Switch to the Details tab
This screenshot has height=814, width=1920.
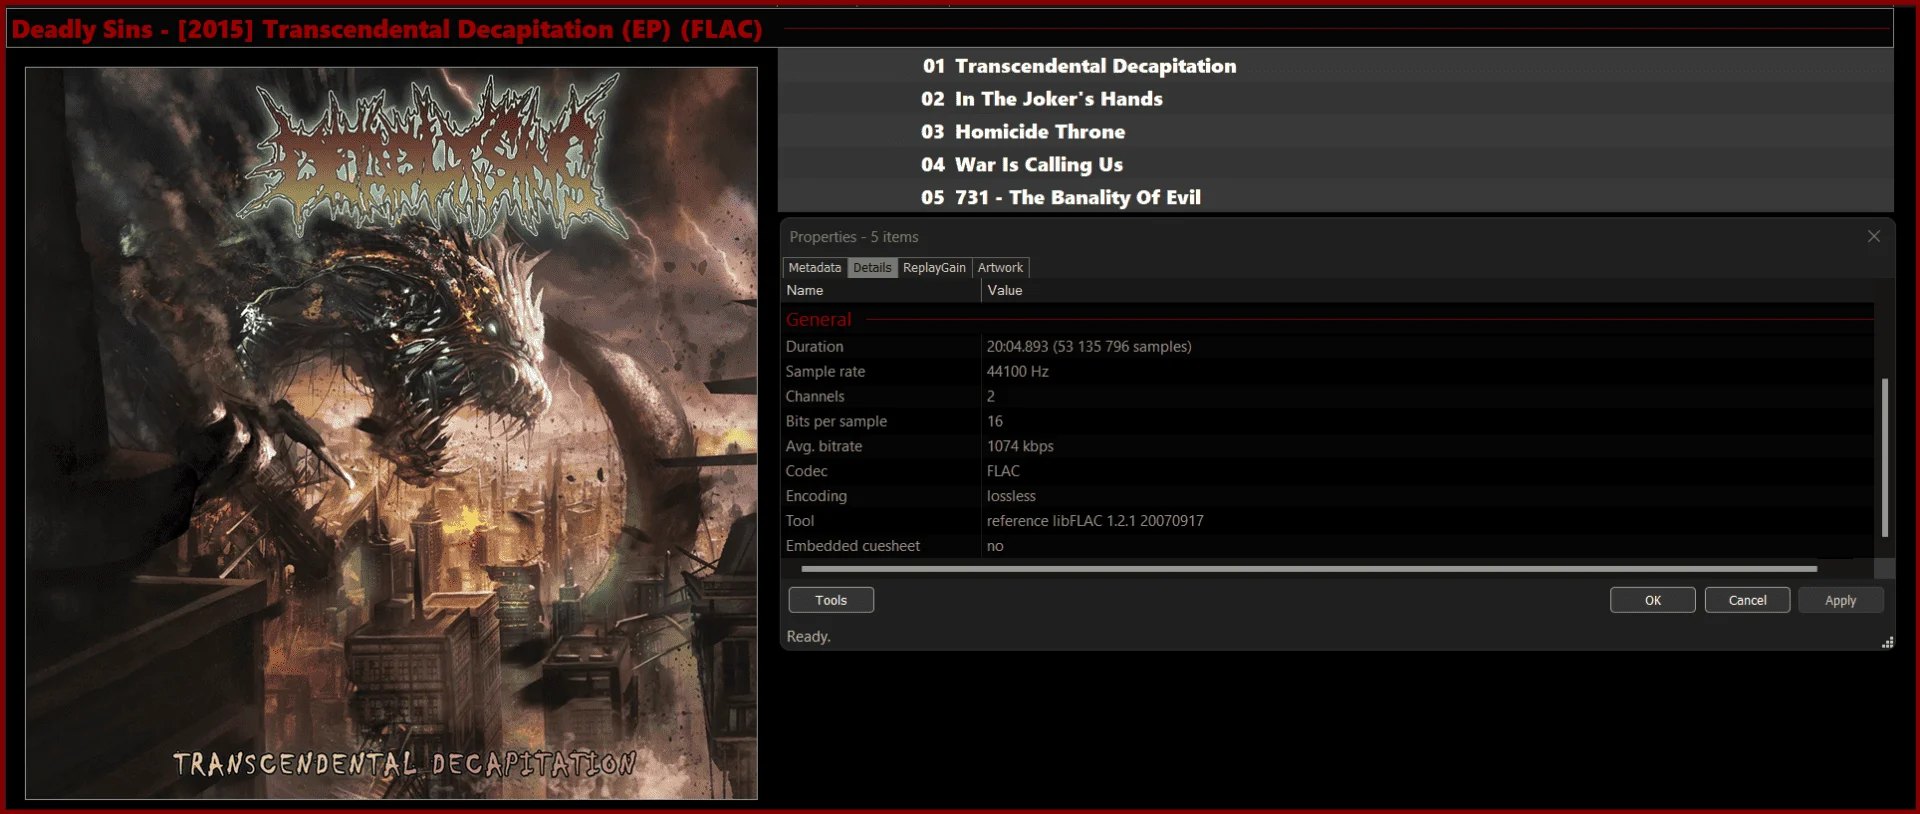point(872,268)
